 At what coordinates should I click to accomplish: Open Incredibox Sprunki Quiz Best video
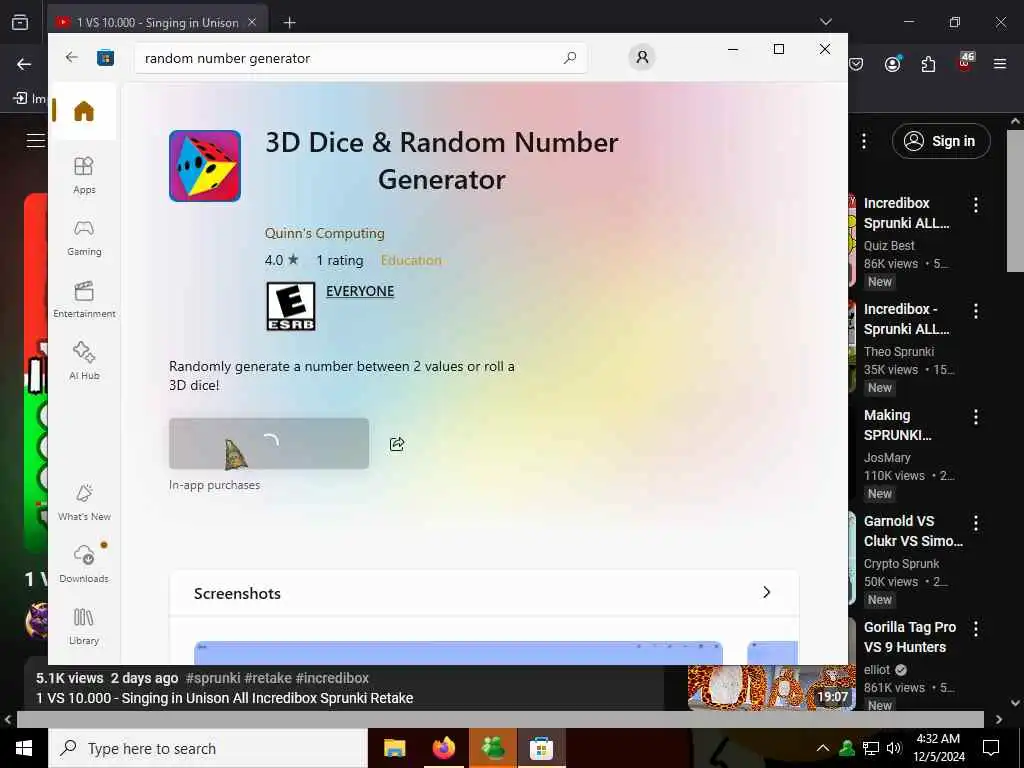pyautogui.click(x=906, y=213)
